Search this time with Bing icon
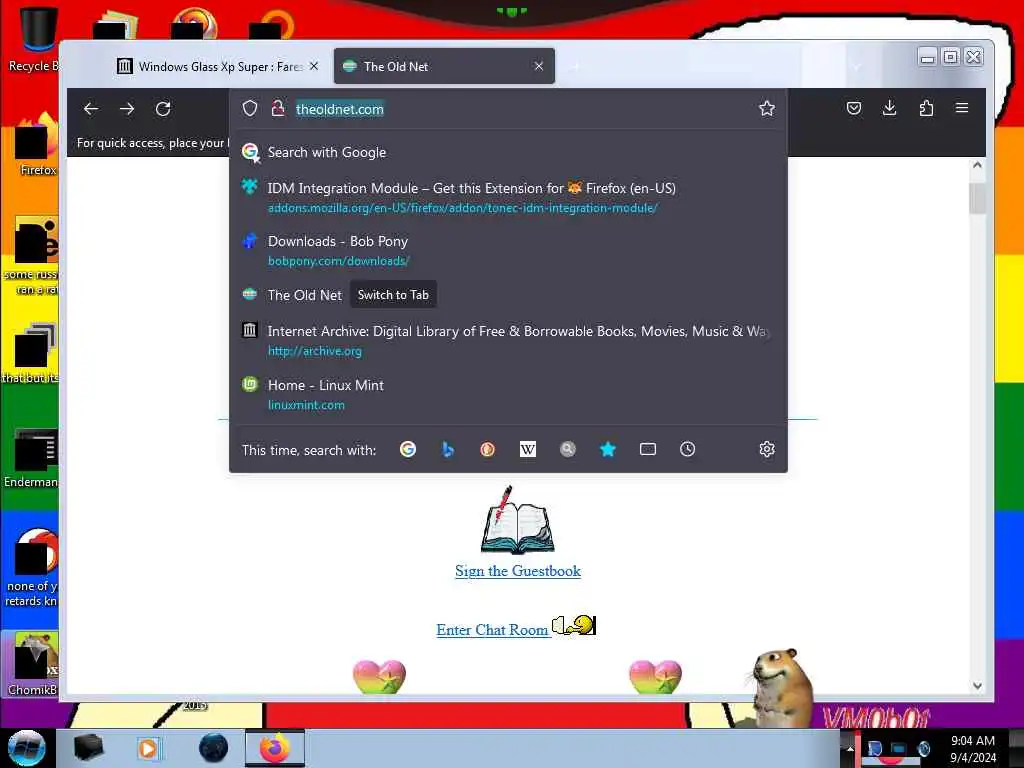The height and width of the screenshot is (768, 1024). coord(448,449)
